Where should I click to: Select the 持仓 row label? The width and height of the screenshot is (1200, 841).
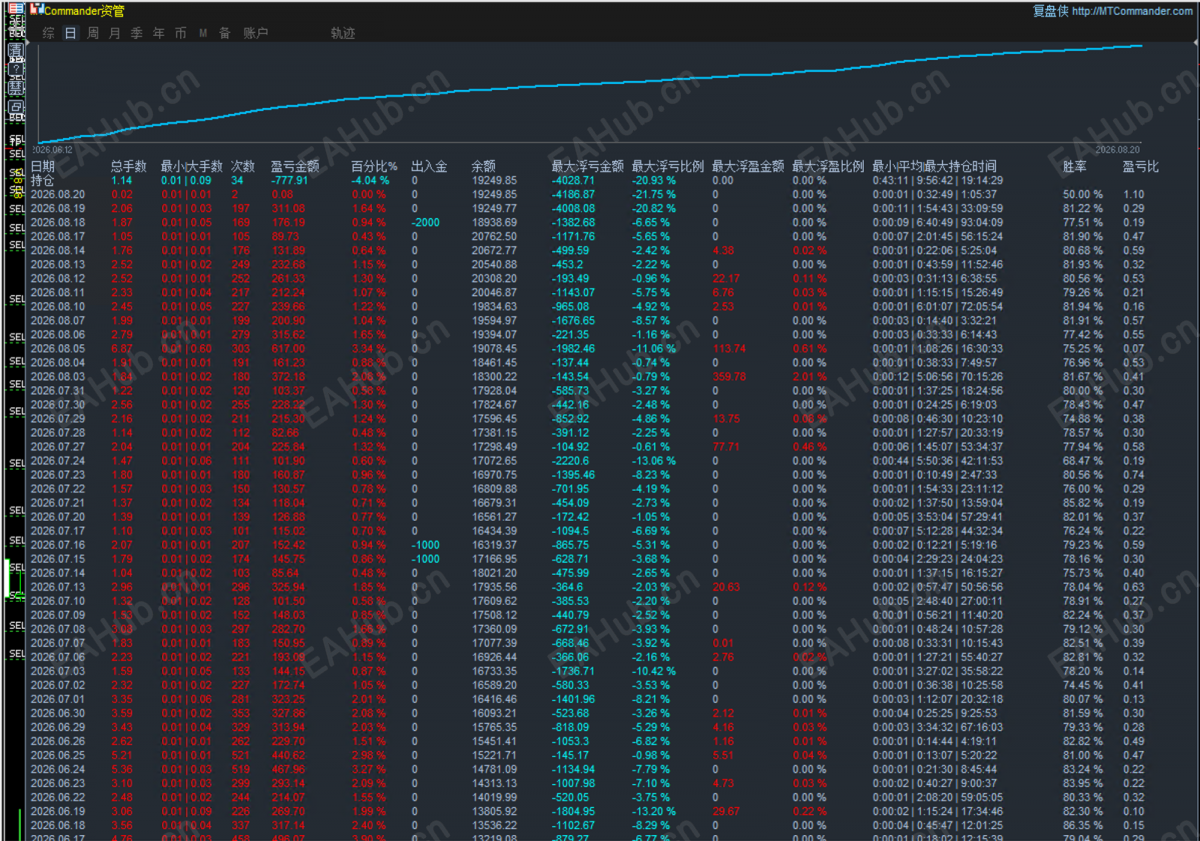coord(43,180)
